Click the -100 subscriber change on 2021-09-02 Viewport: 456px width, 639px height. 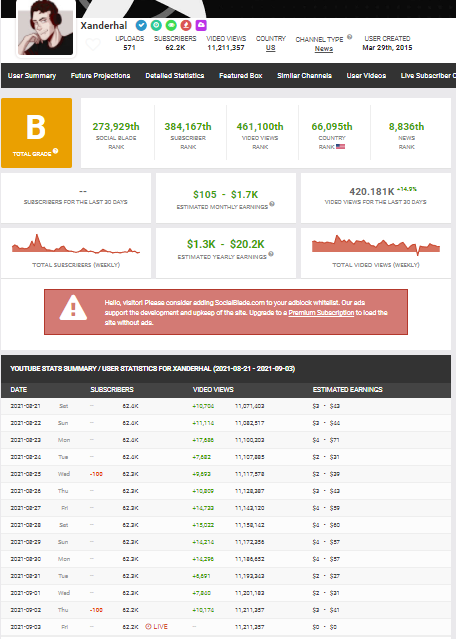pos(97,610)
